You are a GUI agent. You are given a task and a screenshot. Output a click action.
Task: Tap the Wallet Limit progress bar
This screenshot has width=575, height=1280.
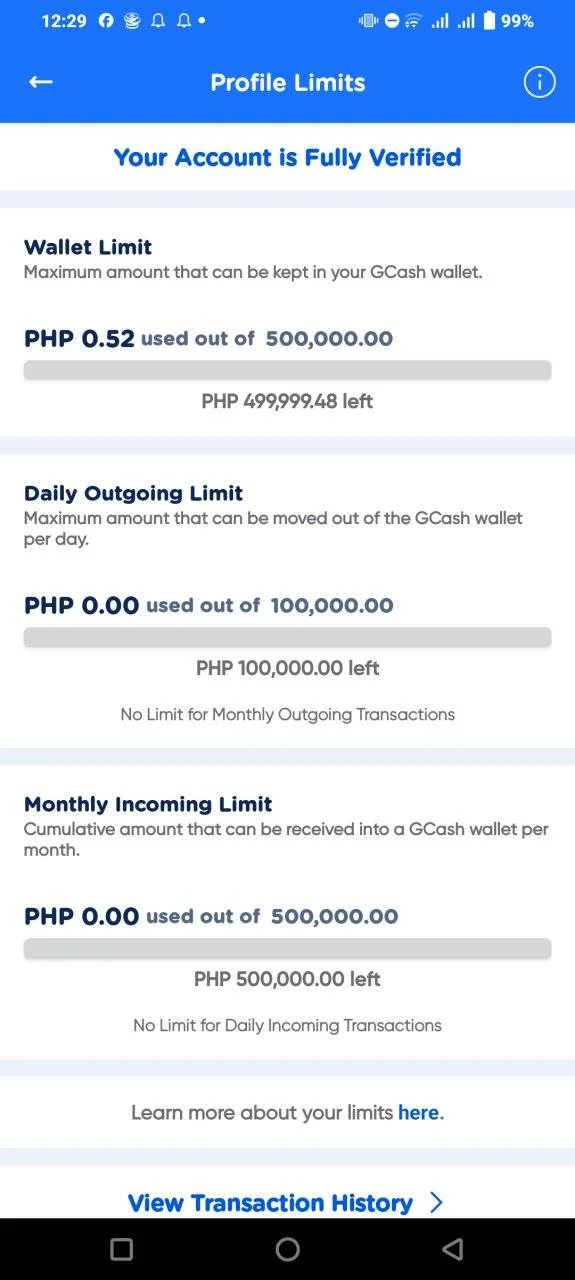click(287, 370)
